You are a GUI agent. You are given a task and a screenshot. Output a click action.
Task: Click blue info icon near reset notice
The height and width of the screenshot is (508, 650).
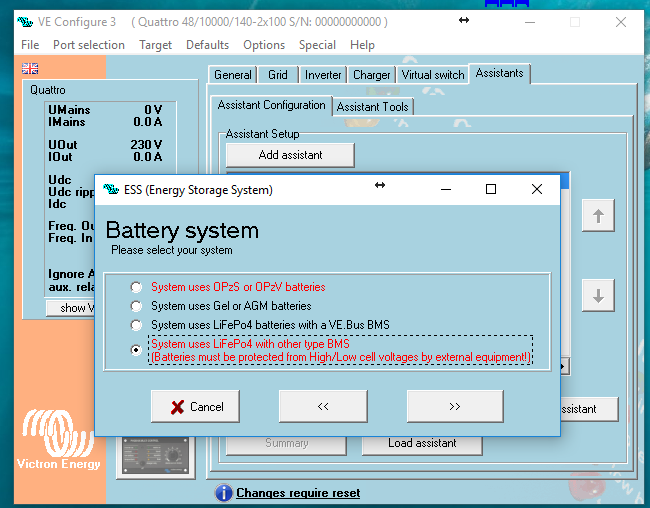pos(224,493)
